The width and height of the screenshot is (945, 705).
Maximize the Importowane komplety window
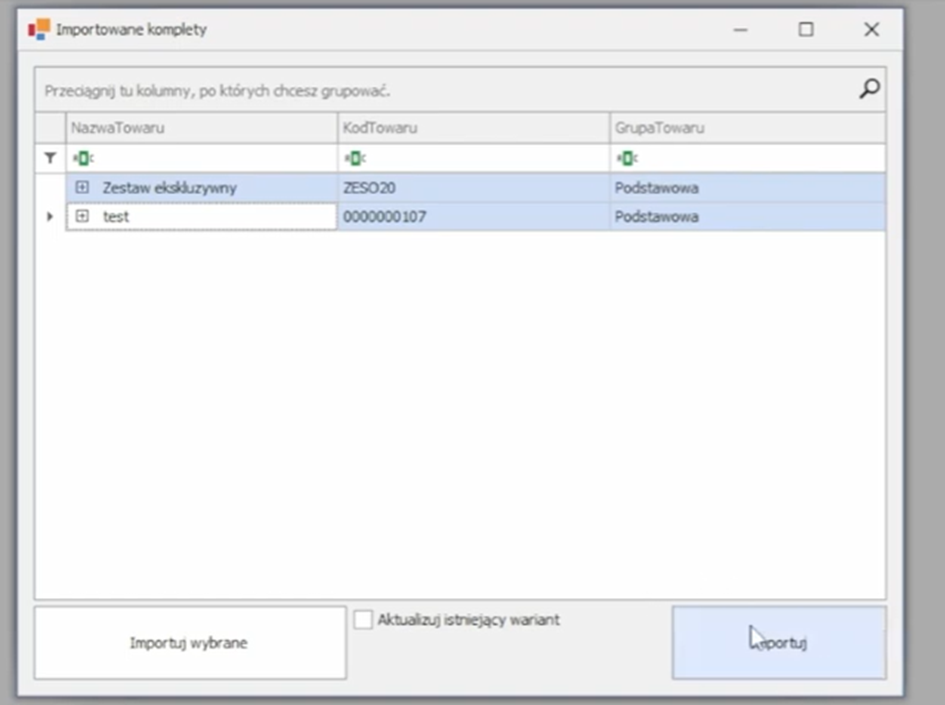805,30
